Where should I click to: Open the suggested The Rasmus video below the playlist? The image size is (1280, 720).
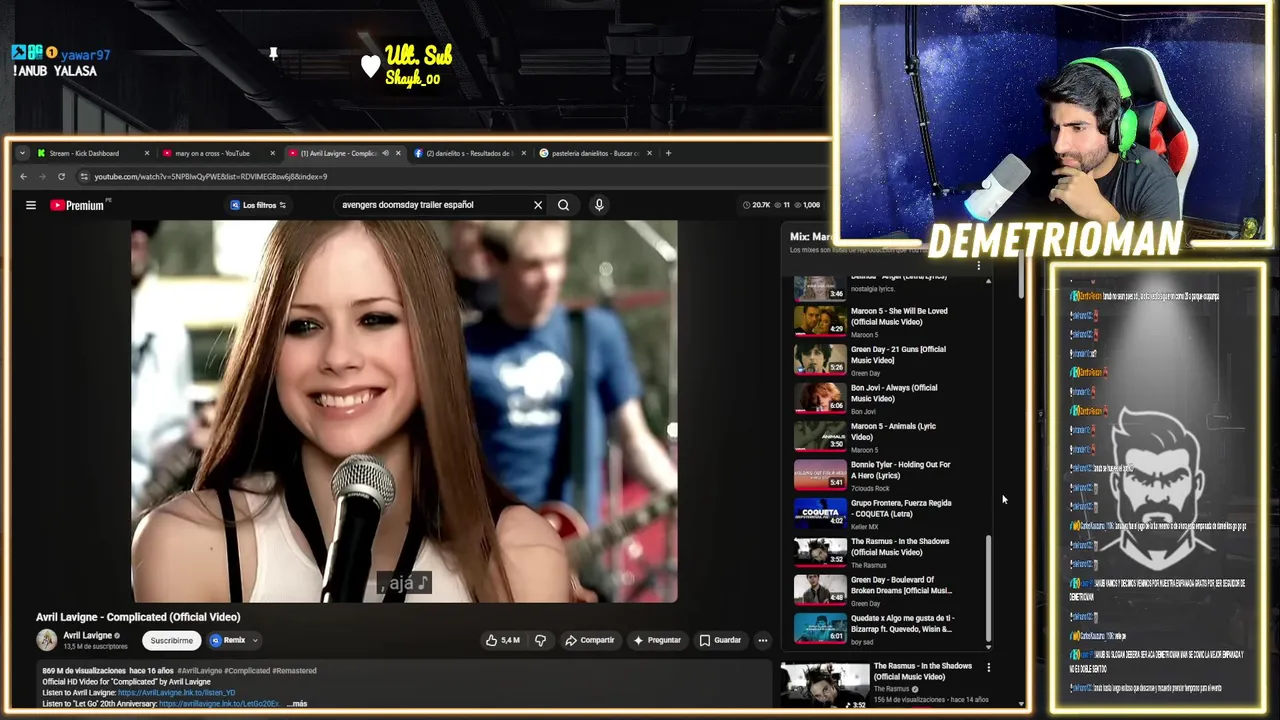pos(825,685)
